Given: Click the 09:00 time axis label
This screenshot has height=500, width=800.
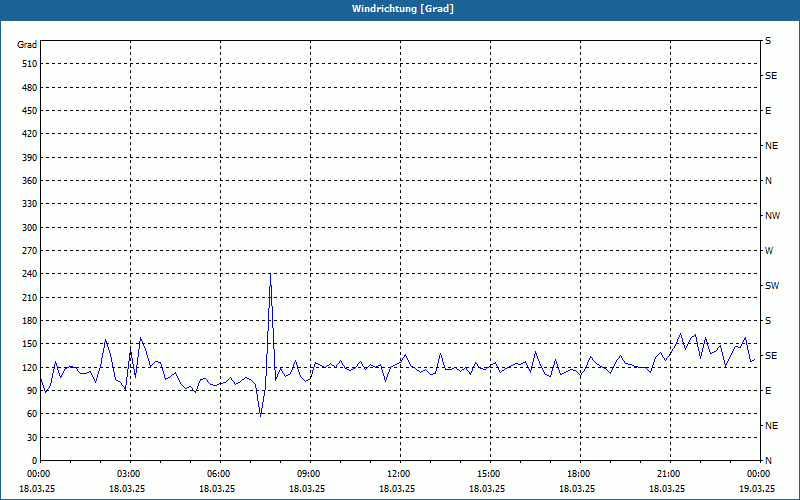Looking at the screenshot, I should pos(310,473).
